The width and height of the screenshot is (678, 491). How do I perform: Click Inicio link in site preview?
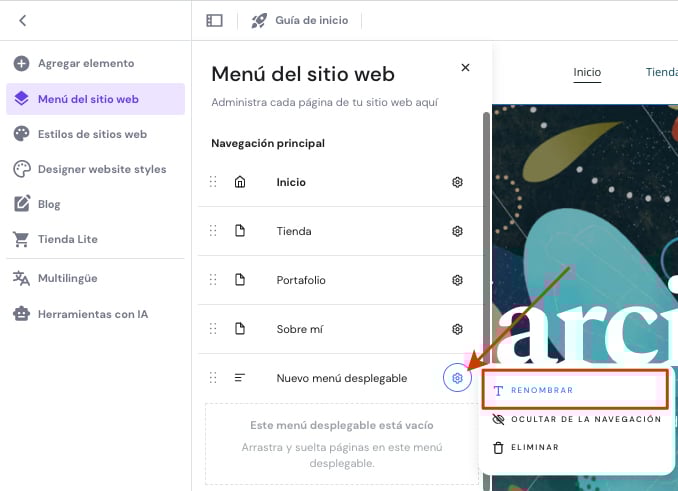pyautogui.click(x=587, y=72)
